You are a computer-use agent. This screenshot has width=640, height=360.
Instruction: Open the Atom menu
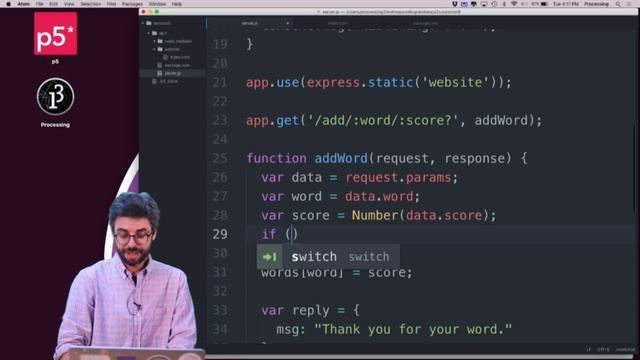pyautogui.click(x=24, y=4)
